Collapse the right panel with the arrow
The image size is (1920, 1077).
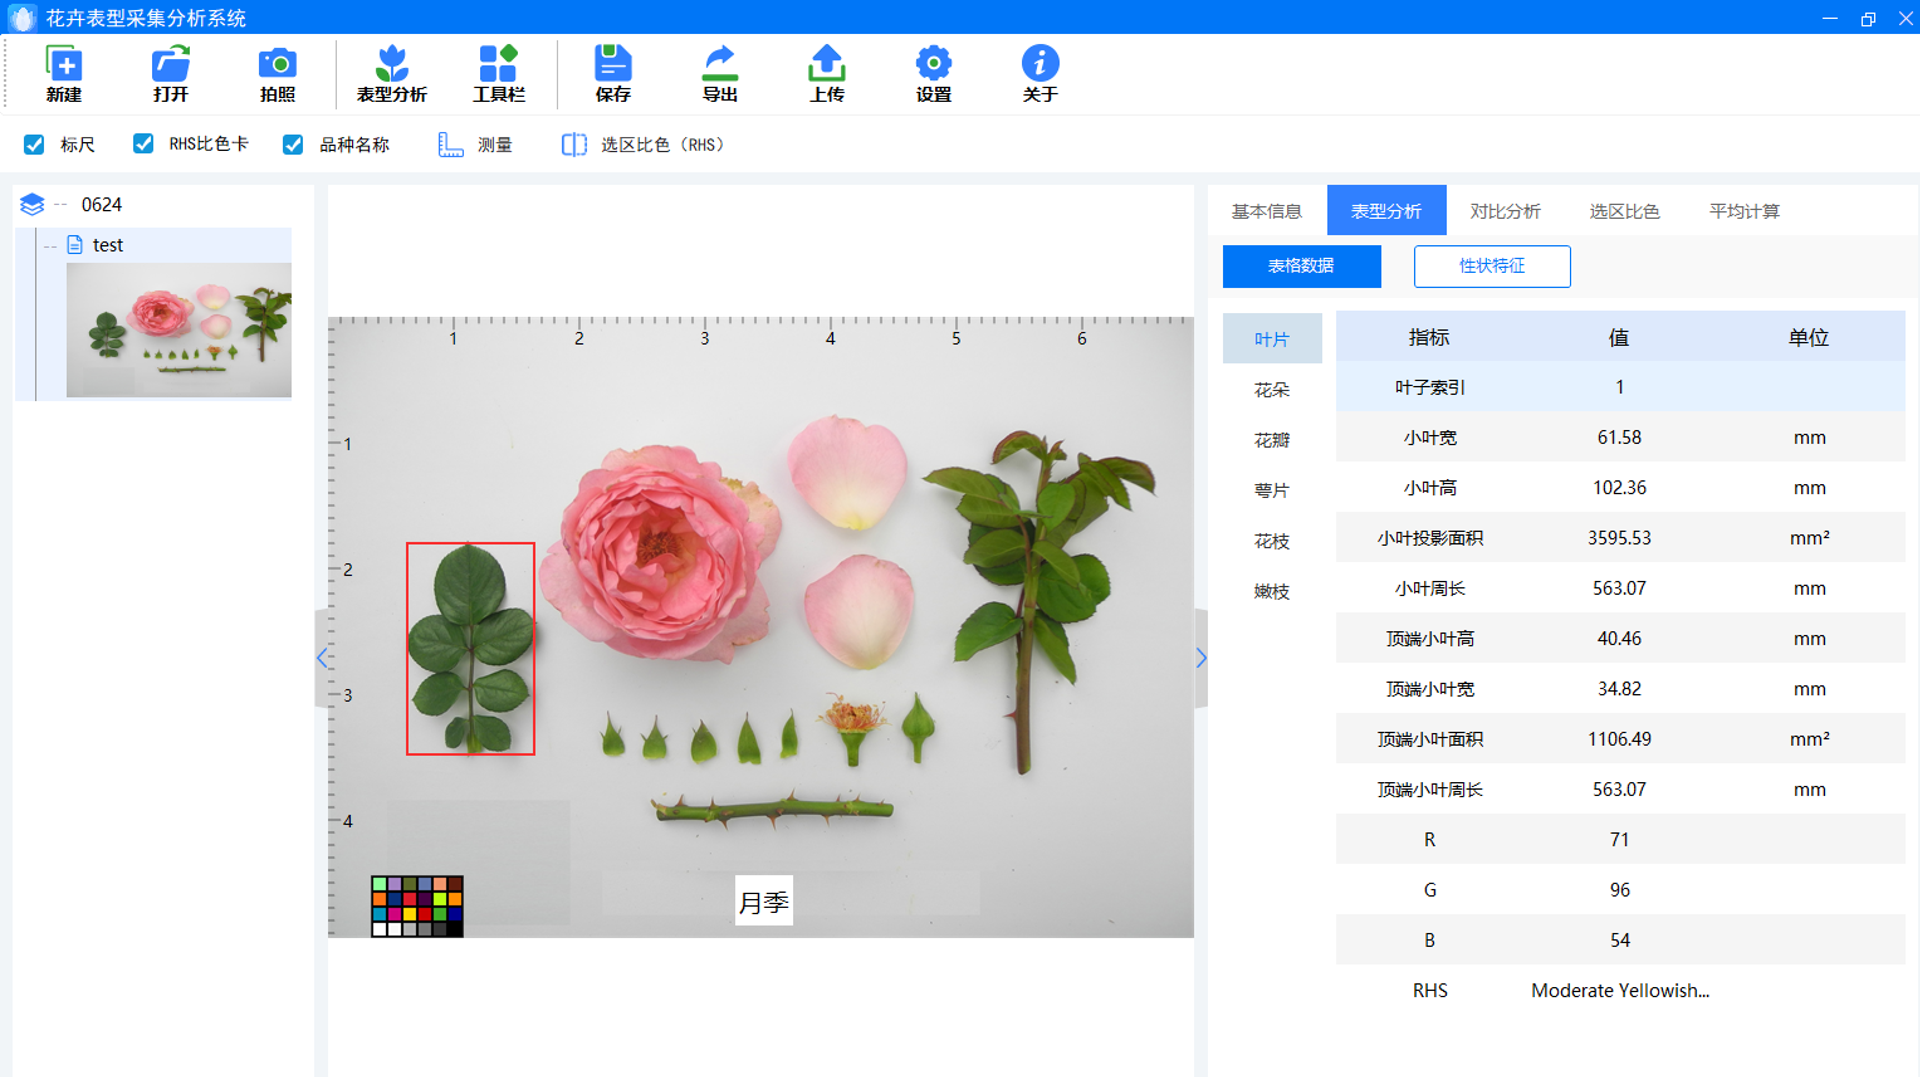[x=1201, y=658]
